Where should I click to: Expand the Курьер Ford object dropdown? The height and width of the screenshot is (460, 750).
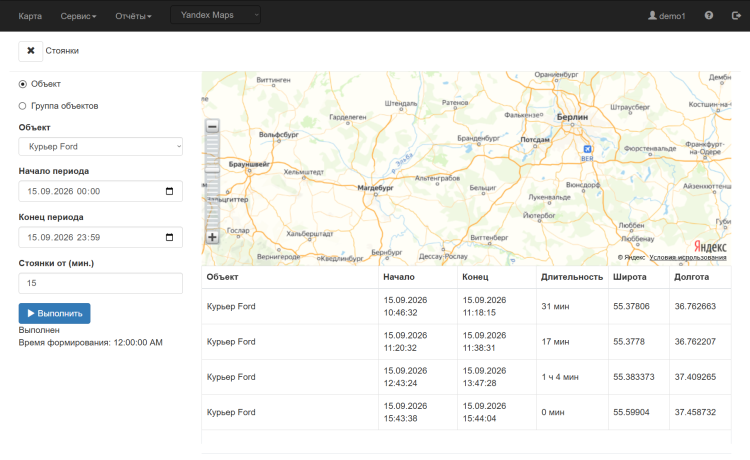[x=100, y=146]
